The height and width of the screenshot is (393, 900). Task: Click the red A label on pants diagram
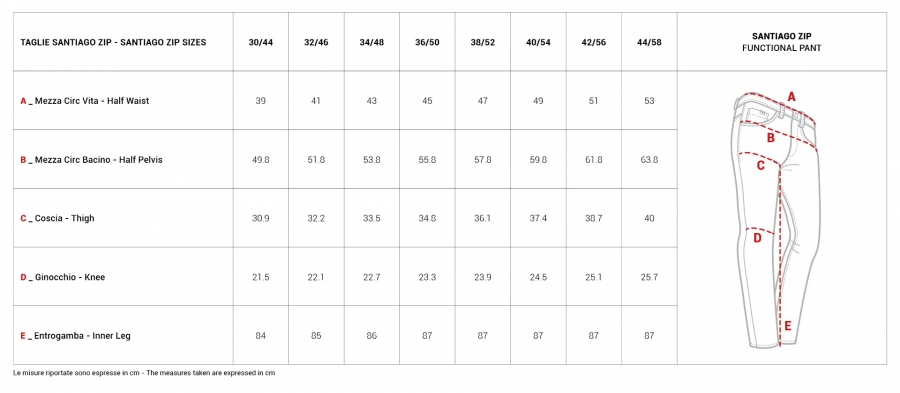point(791,96)
